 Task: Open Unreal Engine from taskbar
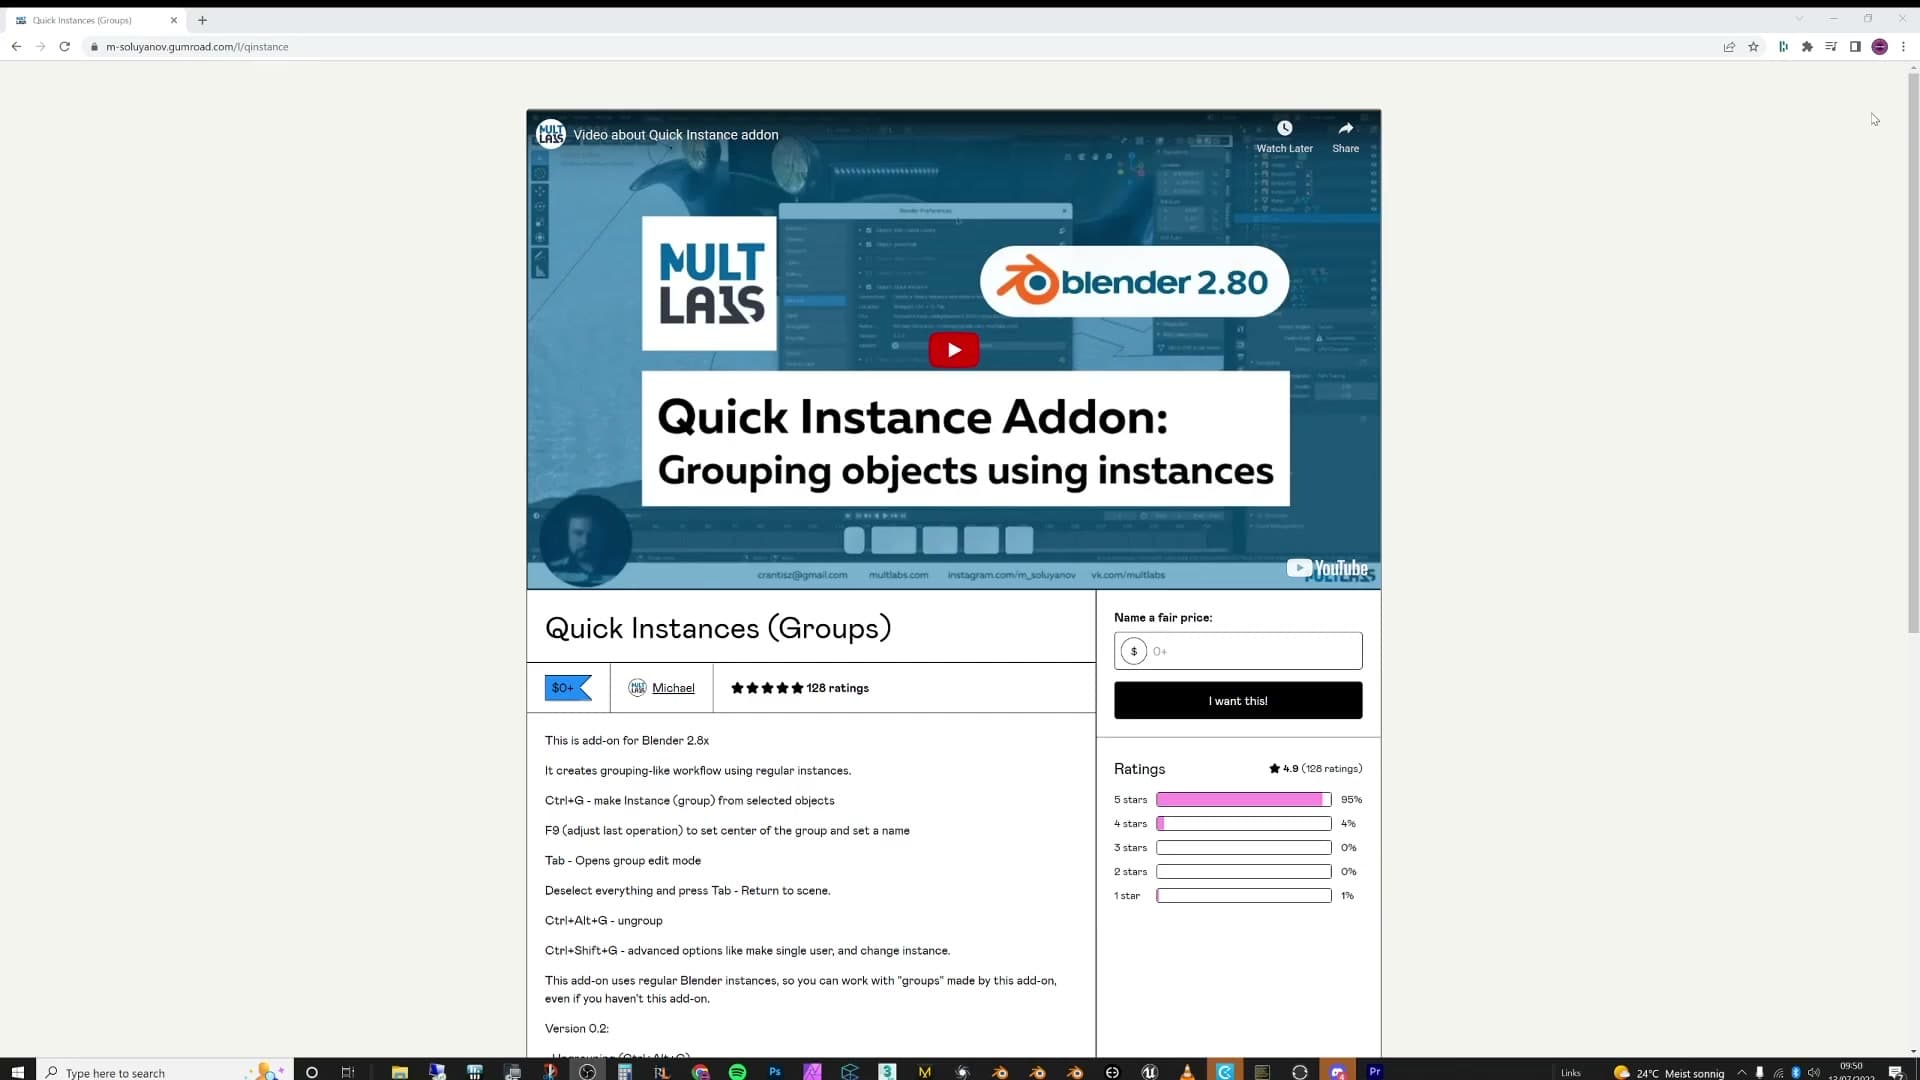1150,1072
